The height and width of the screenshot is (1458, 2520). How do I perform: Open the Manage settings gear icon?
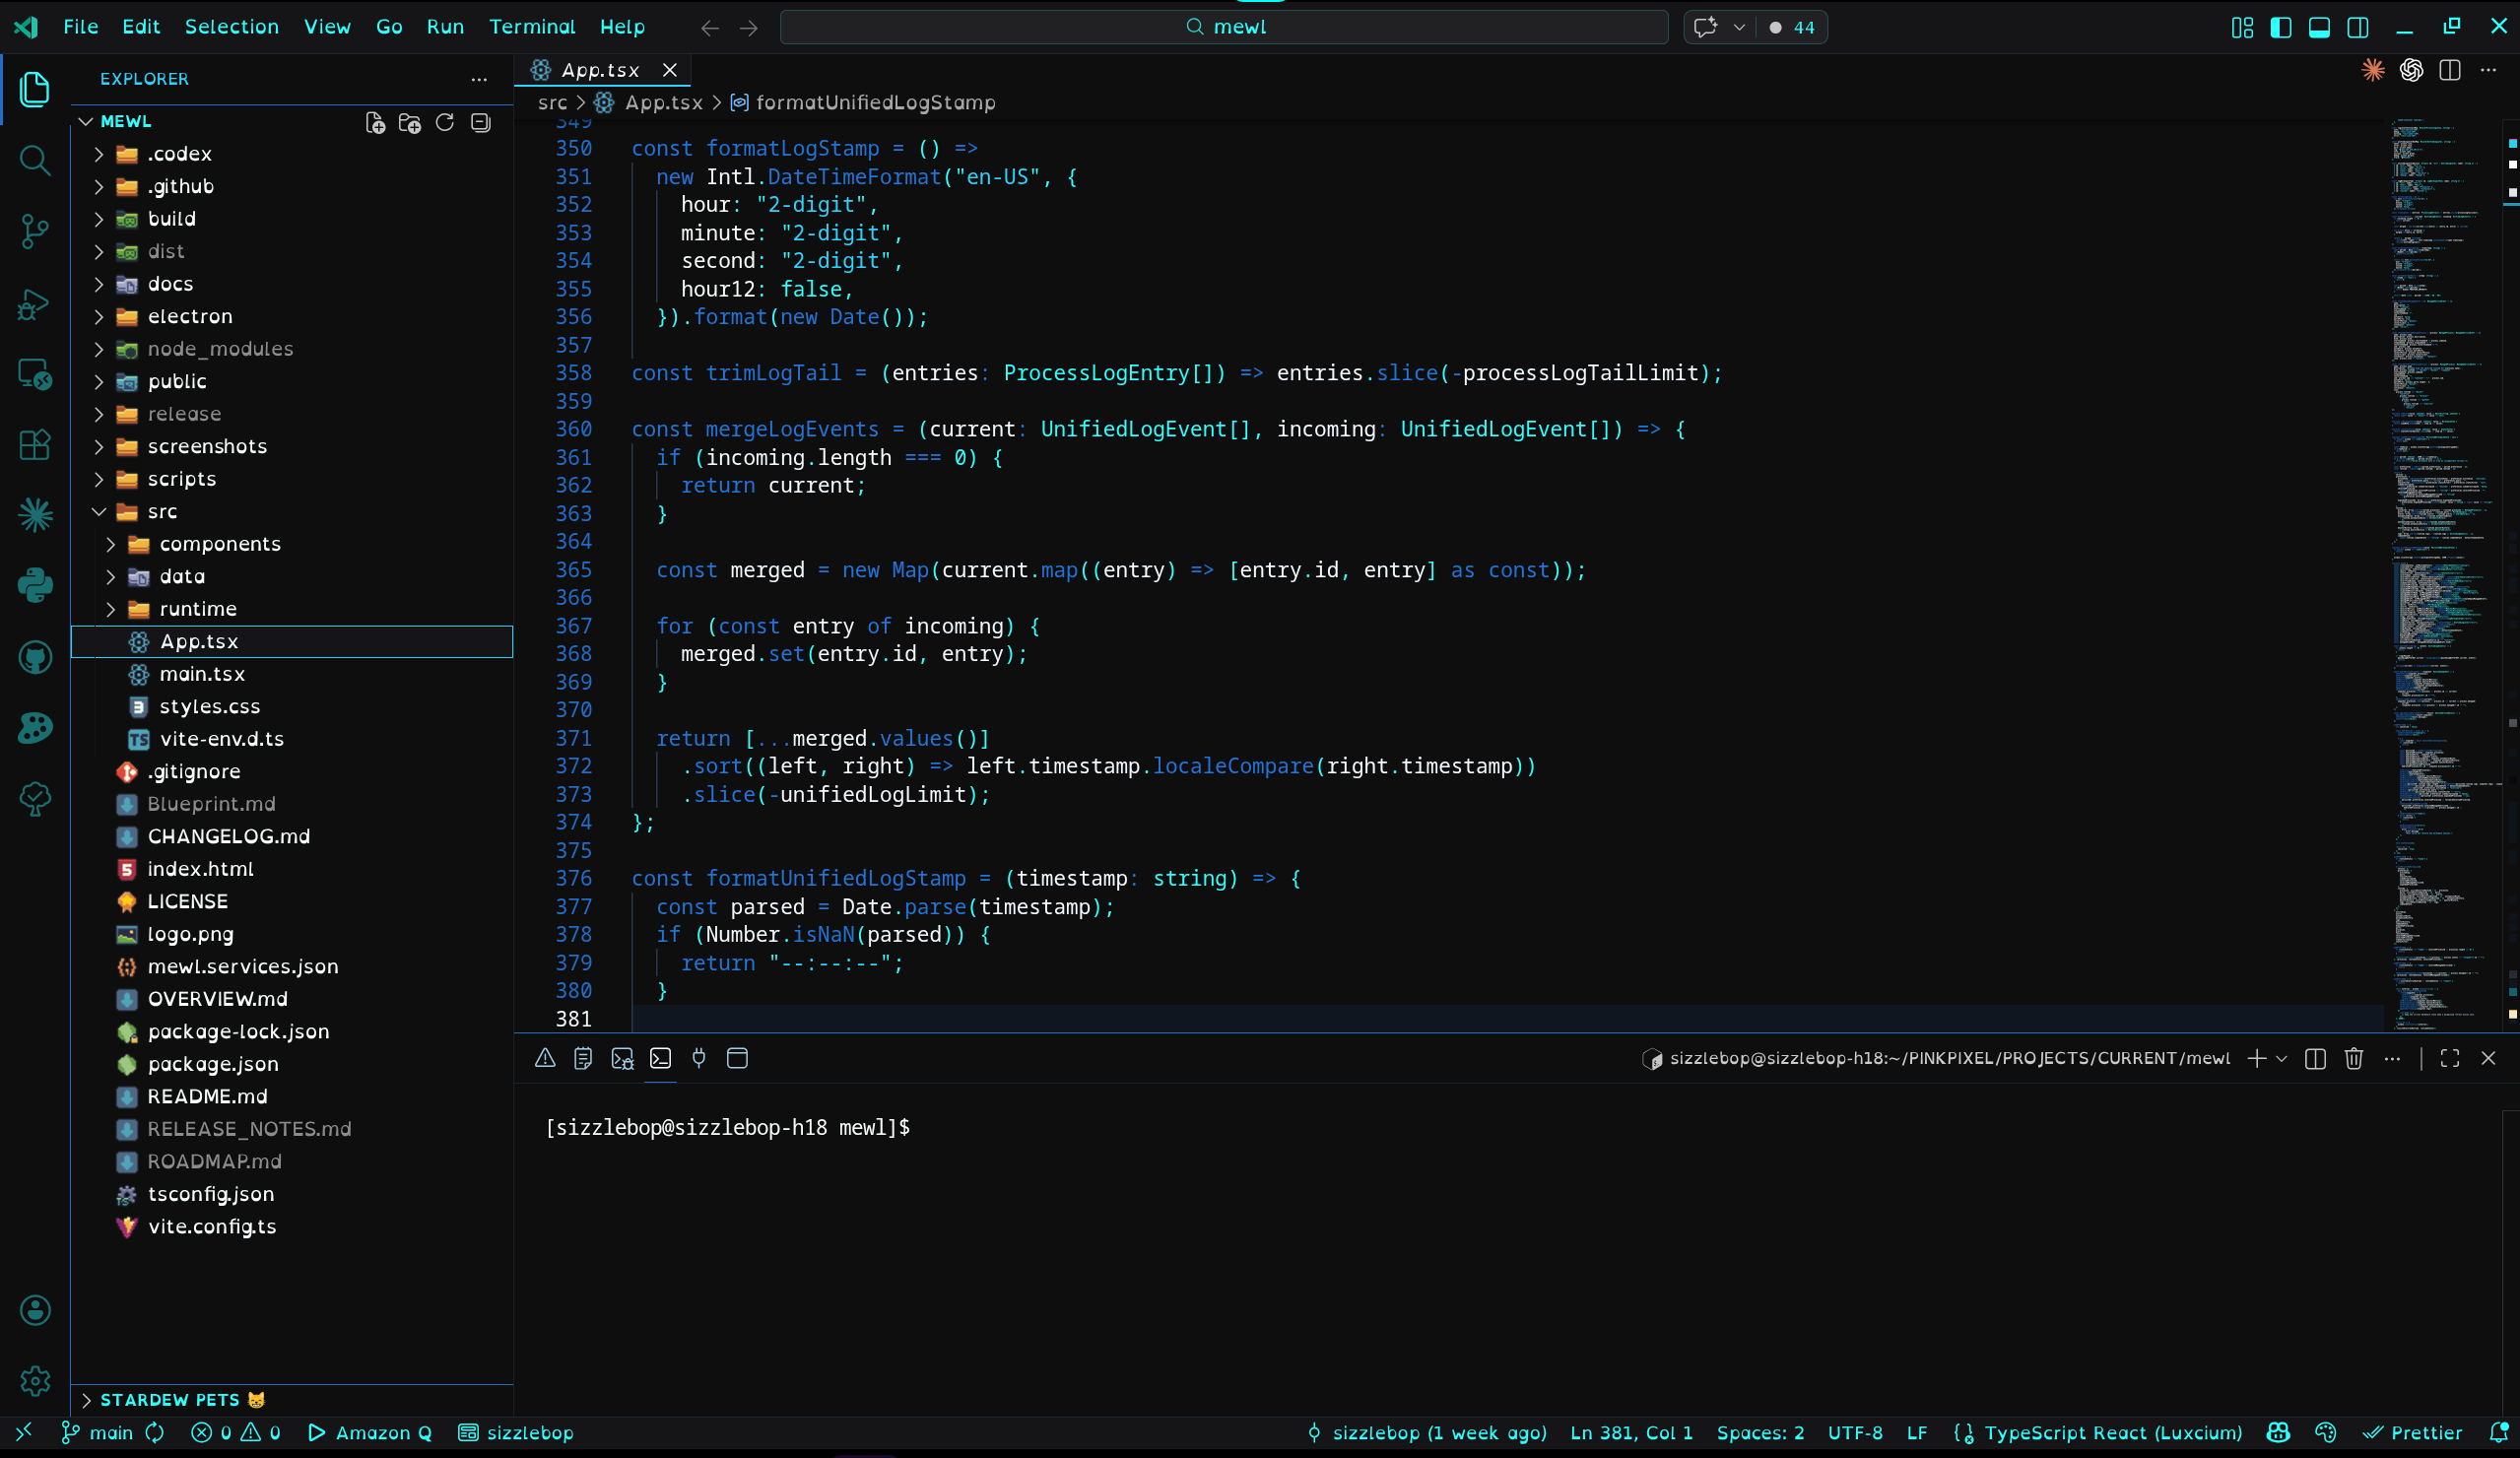[35, 1381]
